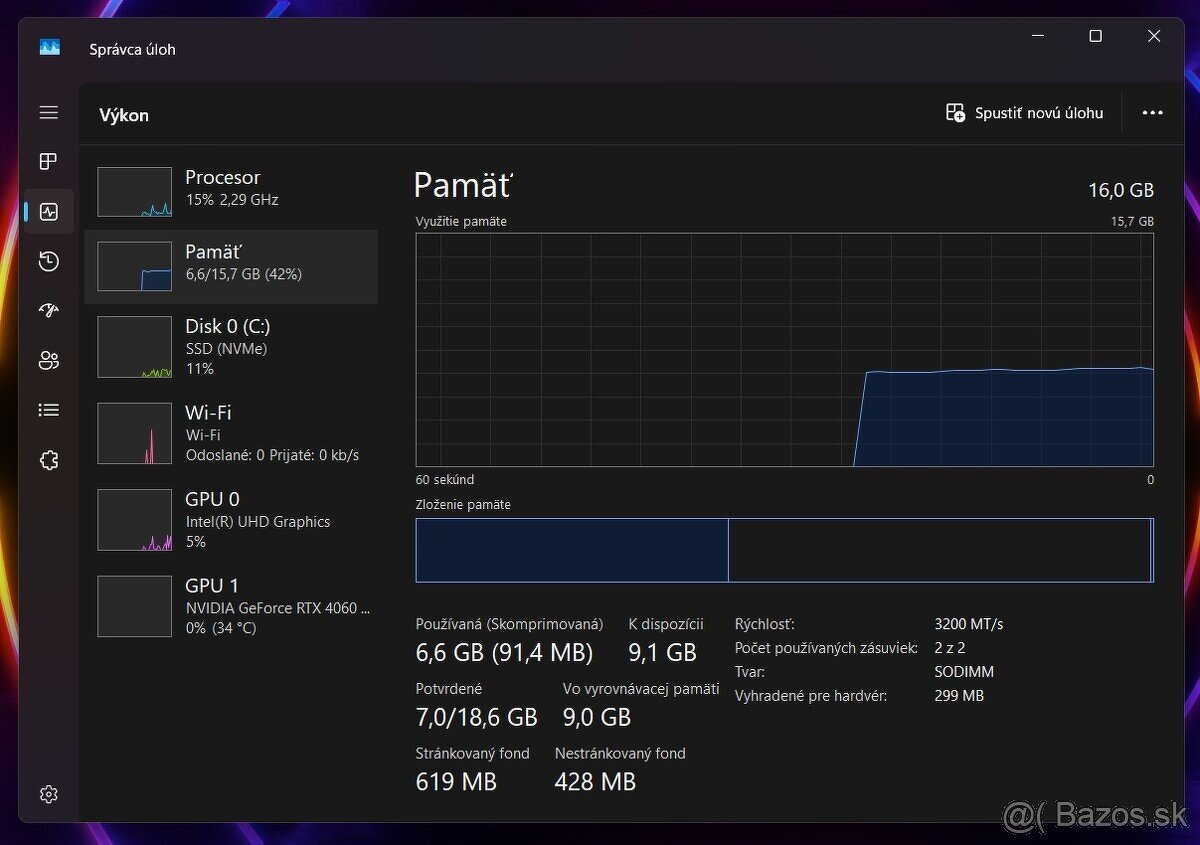The image size is (1200, 845).
Task: Open the hamburger navigation menu
Action: pos(49,113)
